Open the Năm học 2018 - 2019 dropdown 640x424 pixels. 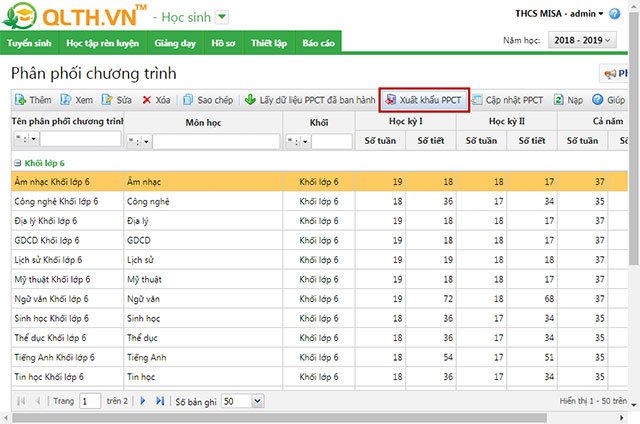[x=581, y=40]
